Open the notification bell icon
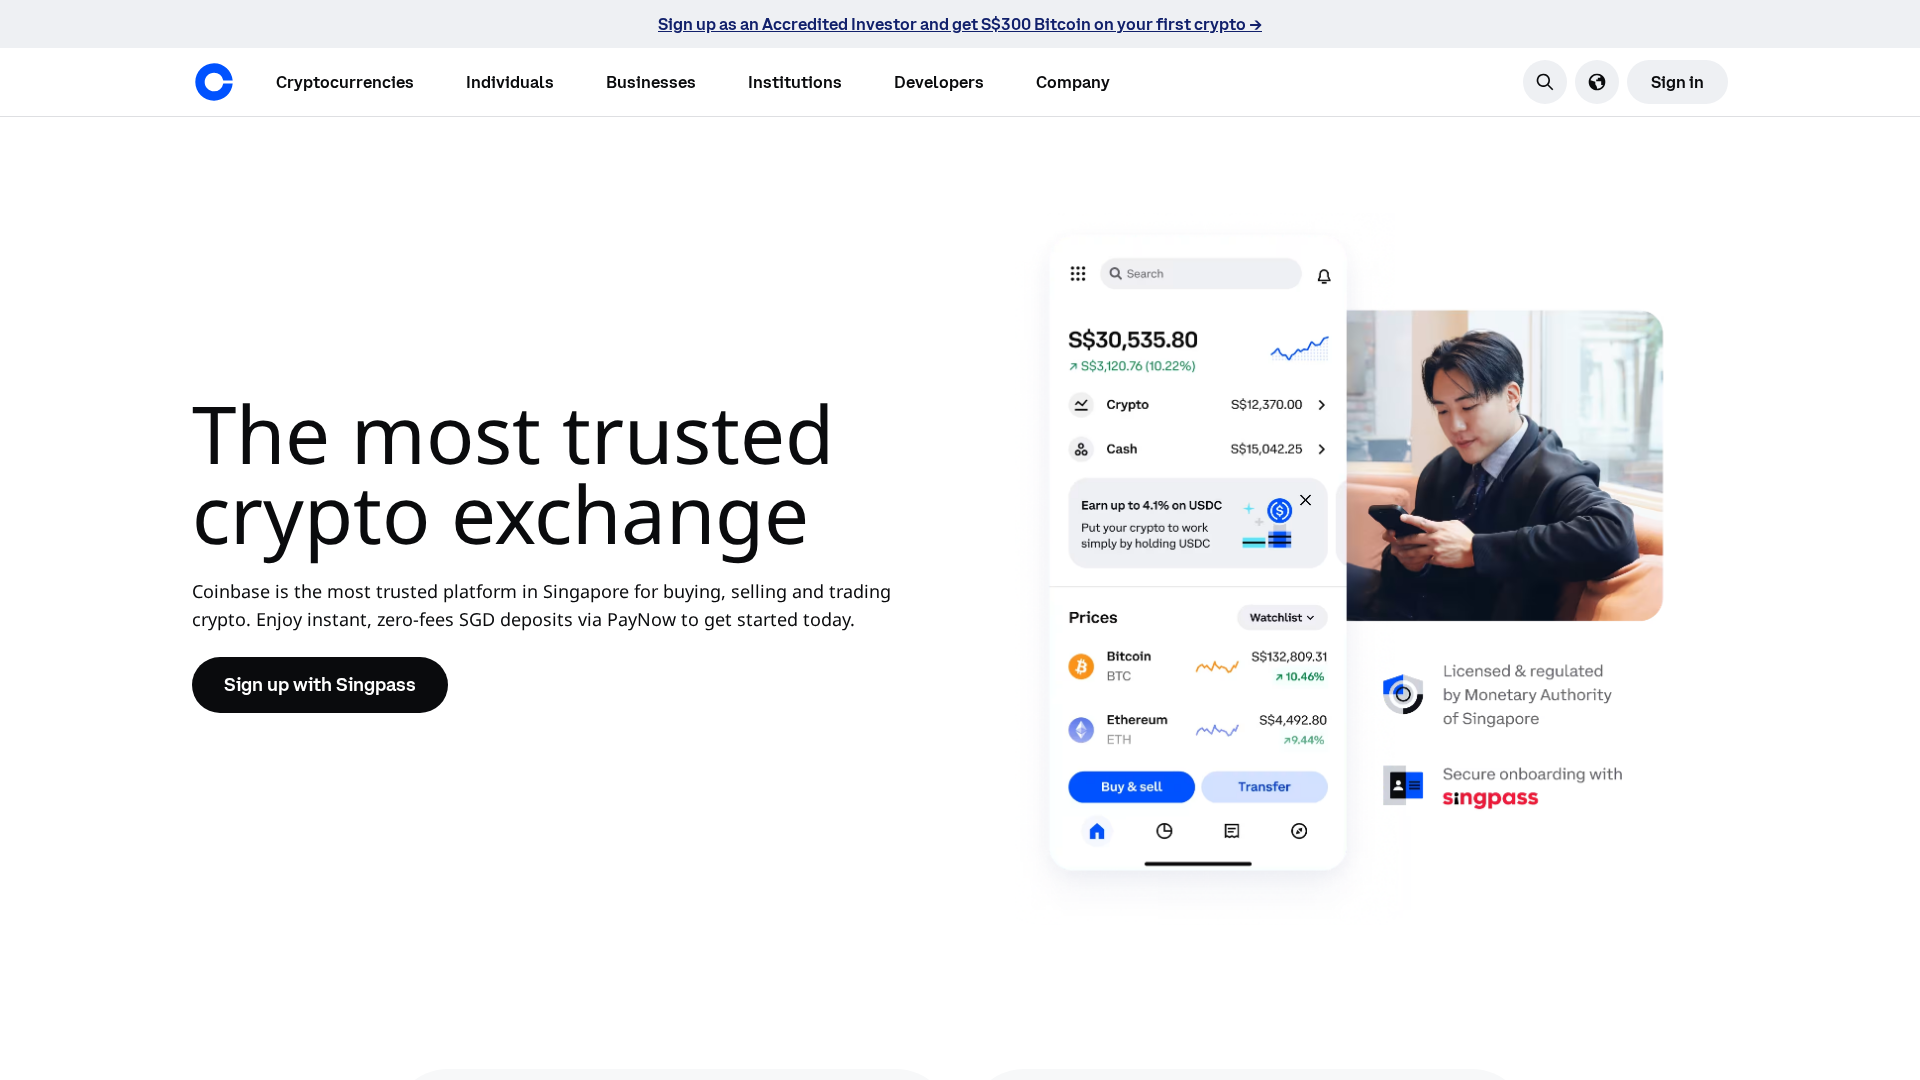The width and height of the screenshot is (1920, 1080). tap(1324, 276)
